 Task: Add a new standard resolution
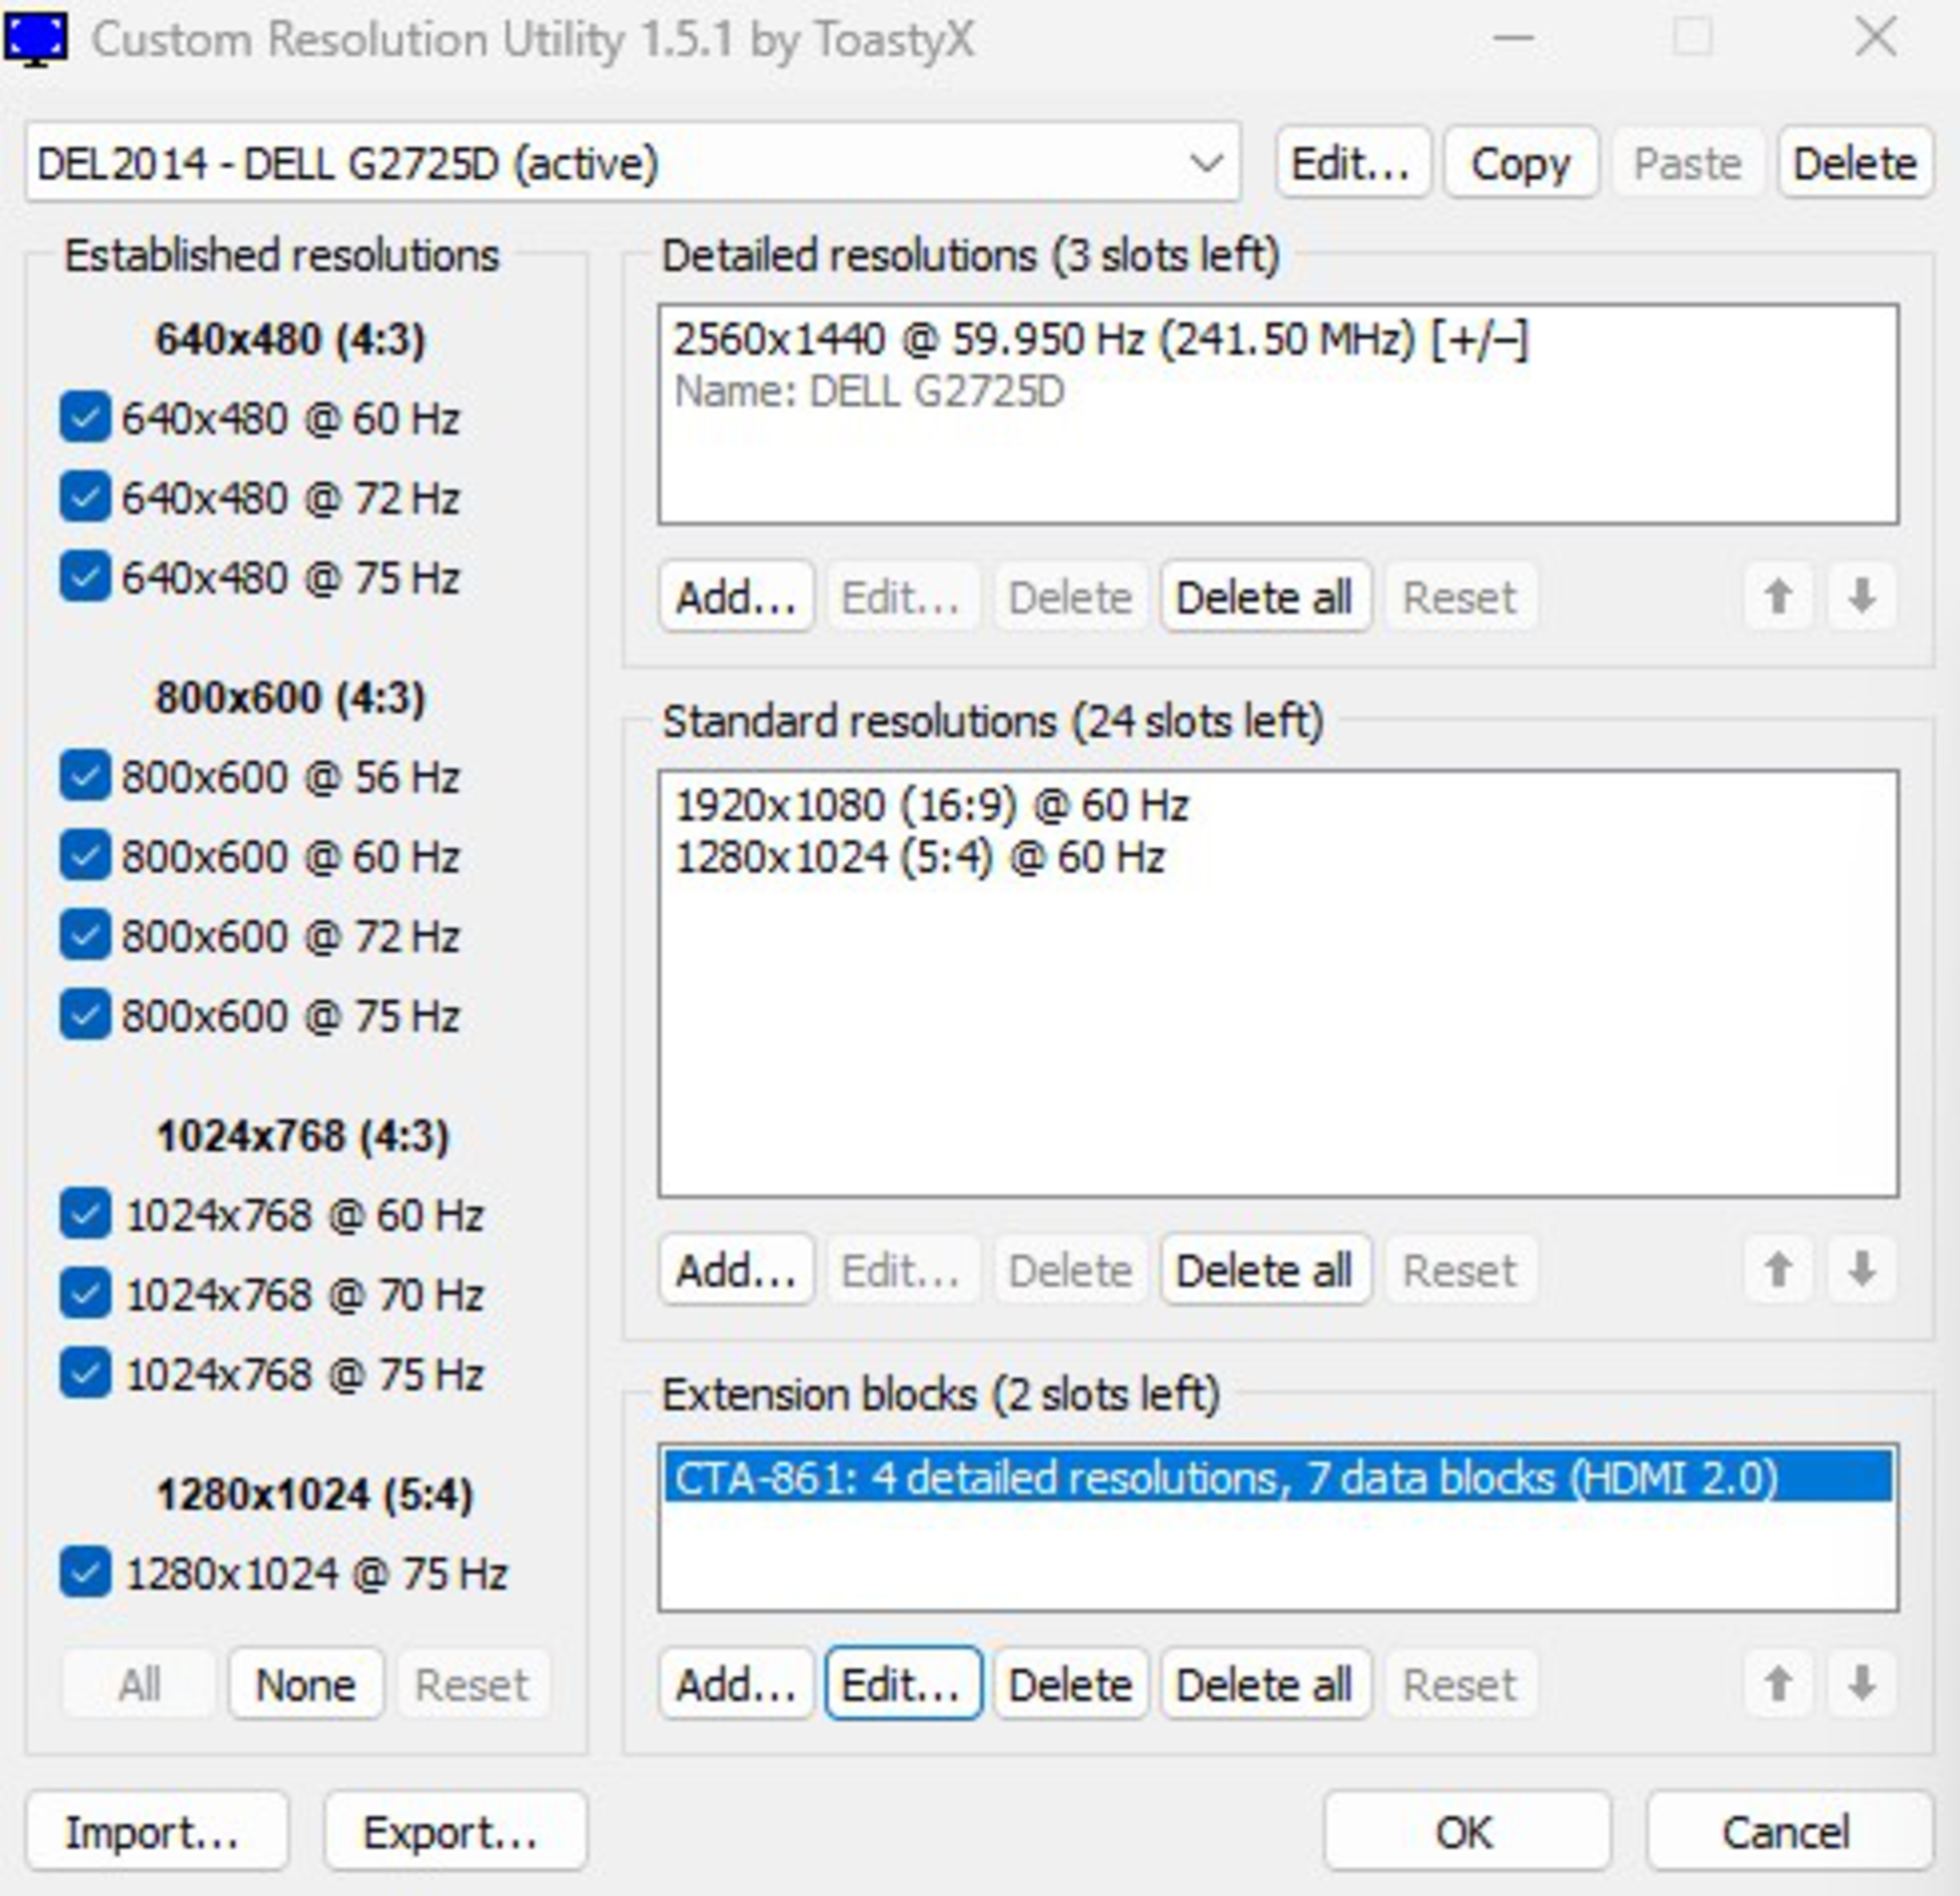pyautogui.click(x=736, y=1270)
